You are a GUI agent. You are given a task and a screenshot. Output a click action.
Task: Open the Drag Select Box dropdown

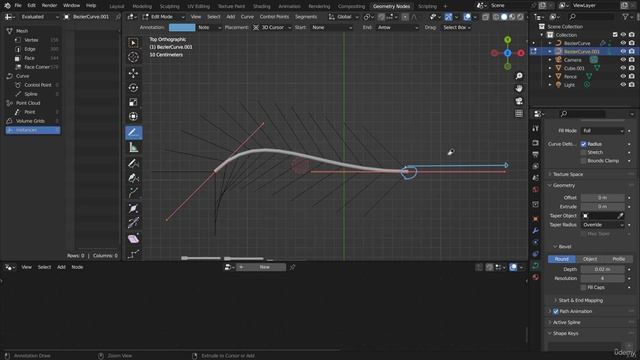pyautogui.click(x=457, y=27)
